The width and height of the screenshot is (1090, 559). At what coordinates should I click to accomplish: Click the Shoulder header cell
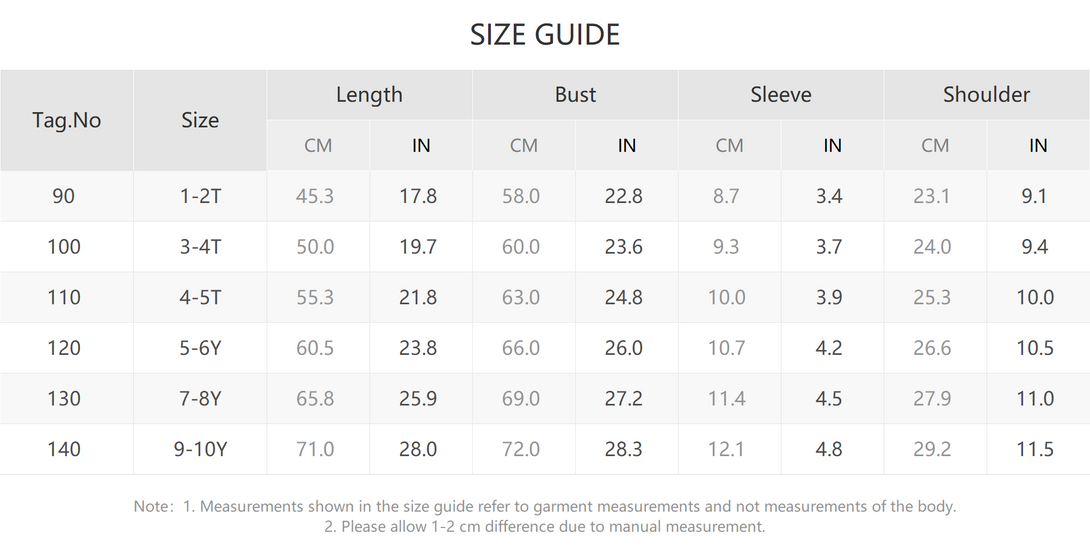986,95
